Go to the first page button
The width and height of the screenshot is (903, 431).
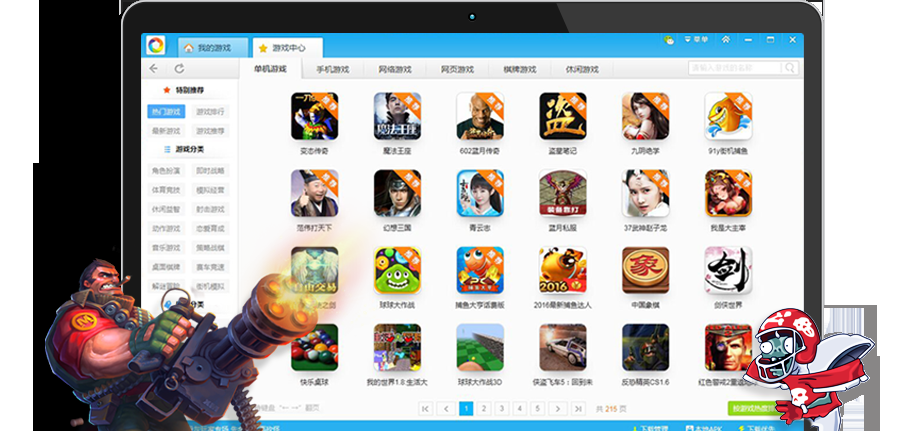426,409
